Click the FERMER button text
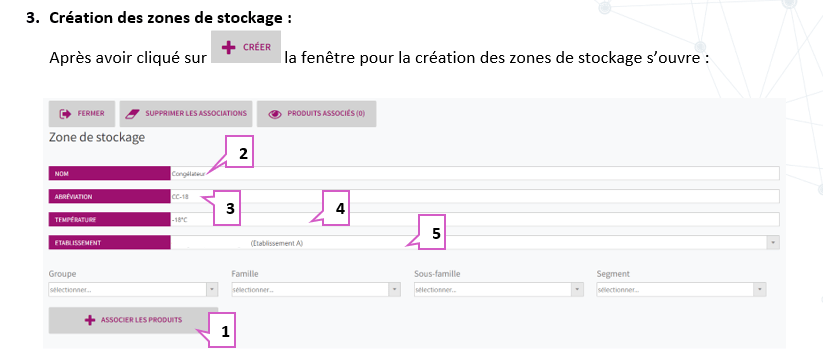This screenshot has width=823, height=360. (91, 113)
